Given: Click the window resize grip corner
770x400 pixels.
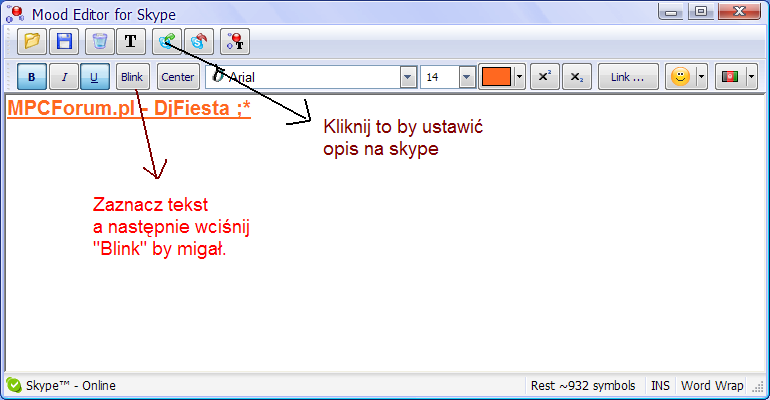Looking at the screenshot, I should (759, 387).
